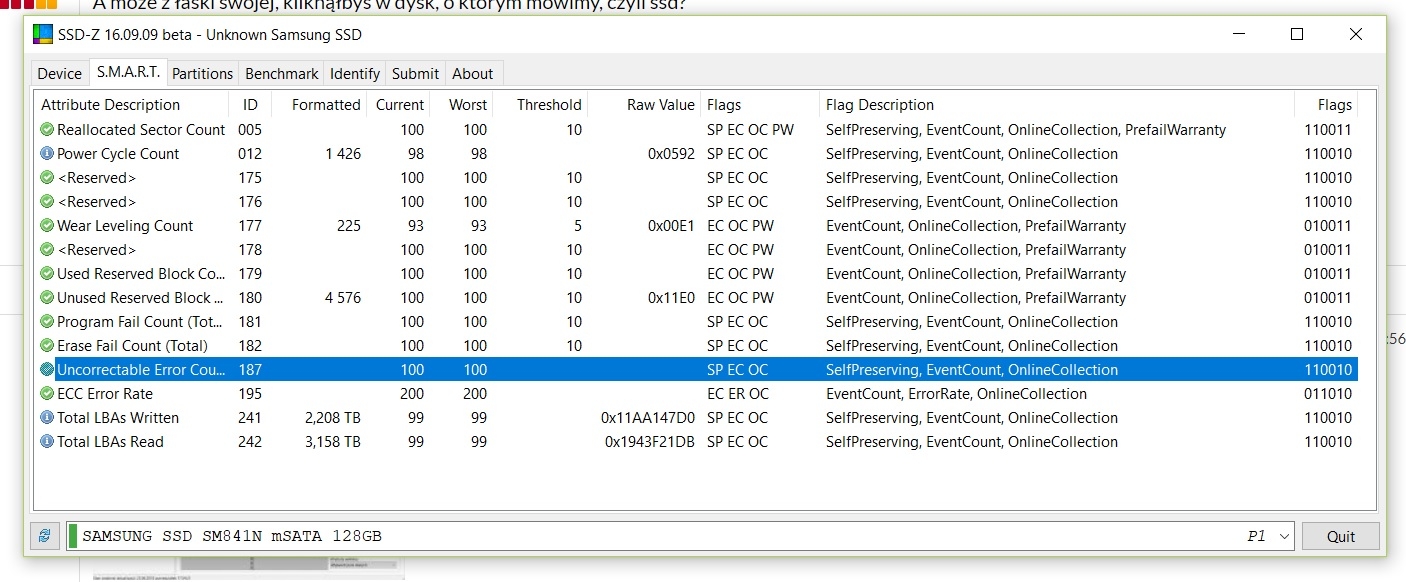
Task: Select the Wear Leveling Count row text
Action: 125,226
